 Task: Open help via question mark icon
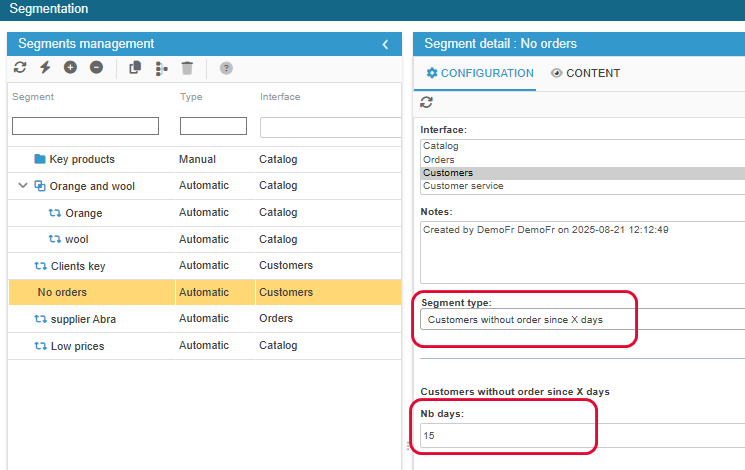point(226,68)
